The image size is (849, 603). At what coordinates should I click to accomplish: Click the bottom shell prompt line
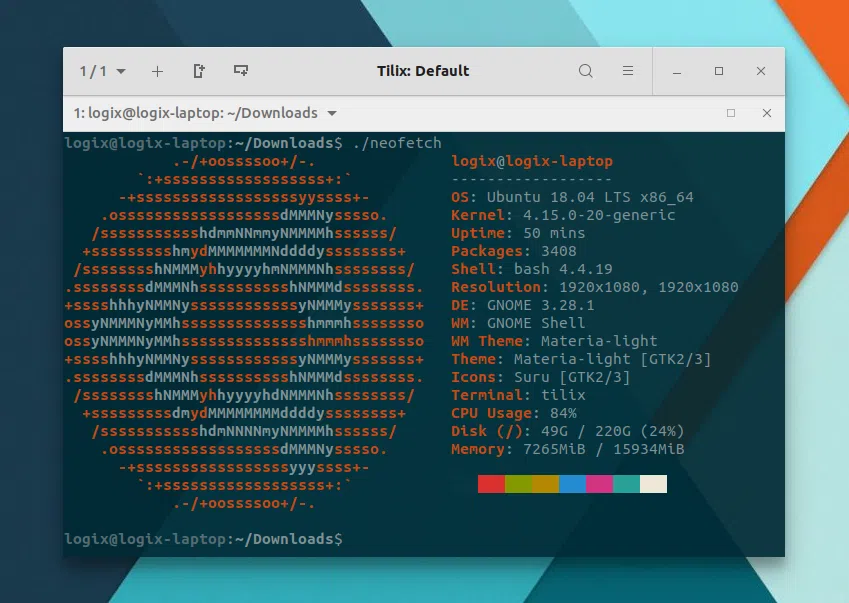[x=203, y=539]
